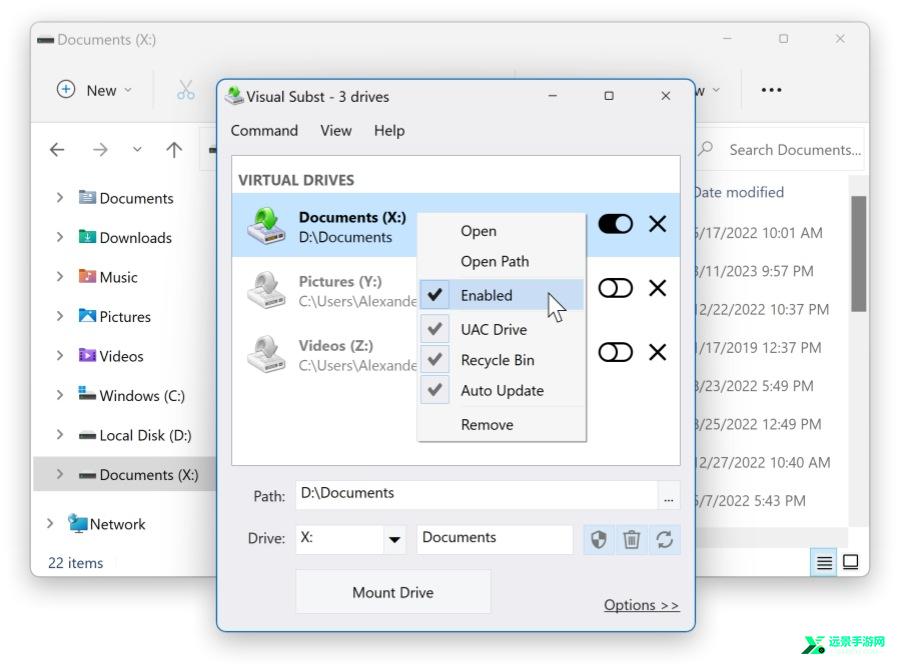Expand Local Disk (D:) tree node

pyautogui.click(x=60, y=435)
